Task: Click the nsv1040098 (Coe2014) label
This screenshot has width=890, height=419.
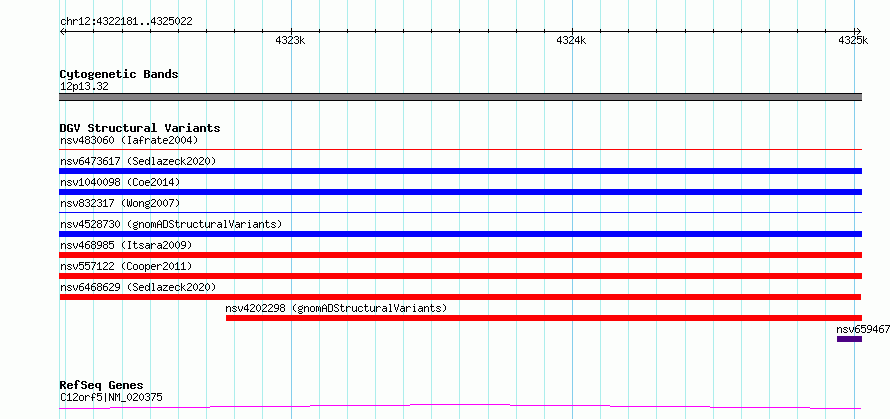Action: (120, 182)
